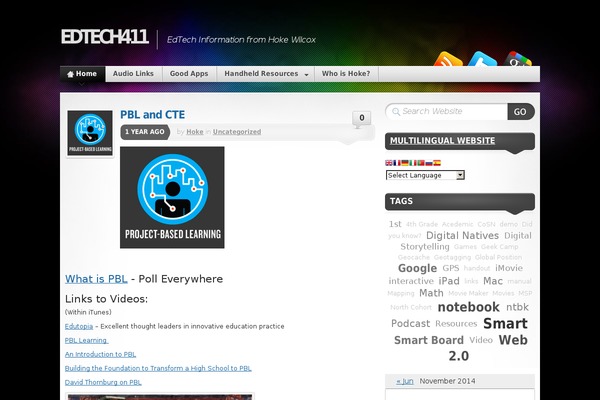Click the UK flag for English
The image size is (600, 400).
(389, 163)
